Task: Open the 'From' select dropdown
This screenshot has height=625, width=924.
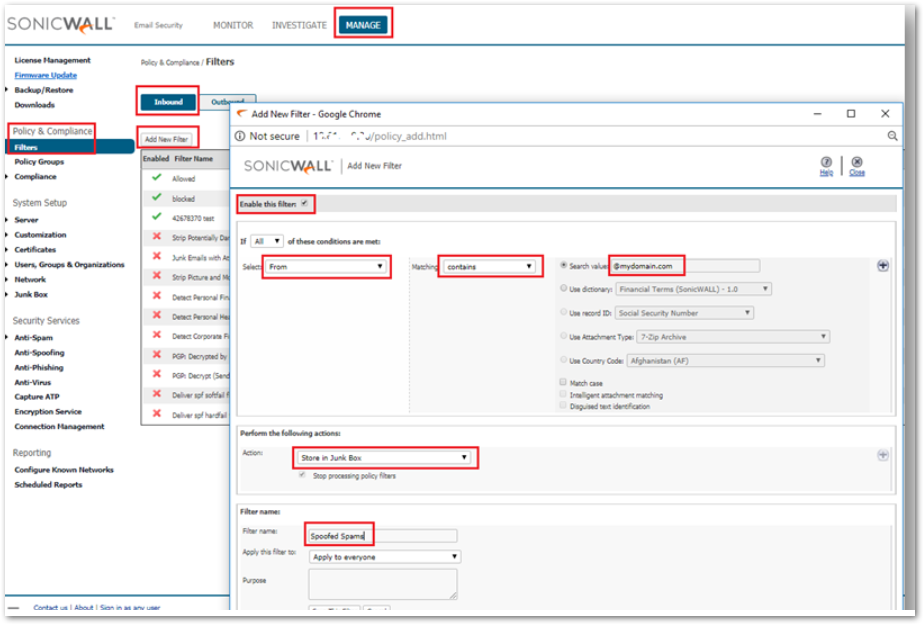Action: 326,267
